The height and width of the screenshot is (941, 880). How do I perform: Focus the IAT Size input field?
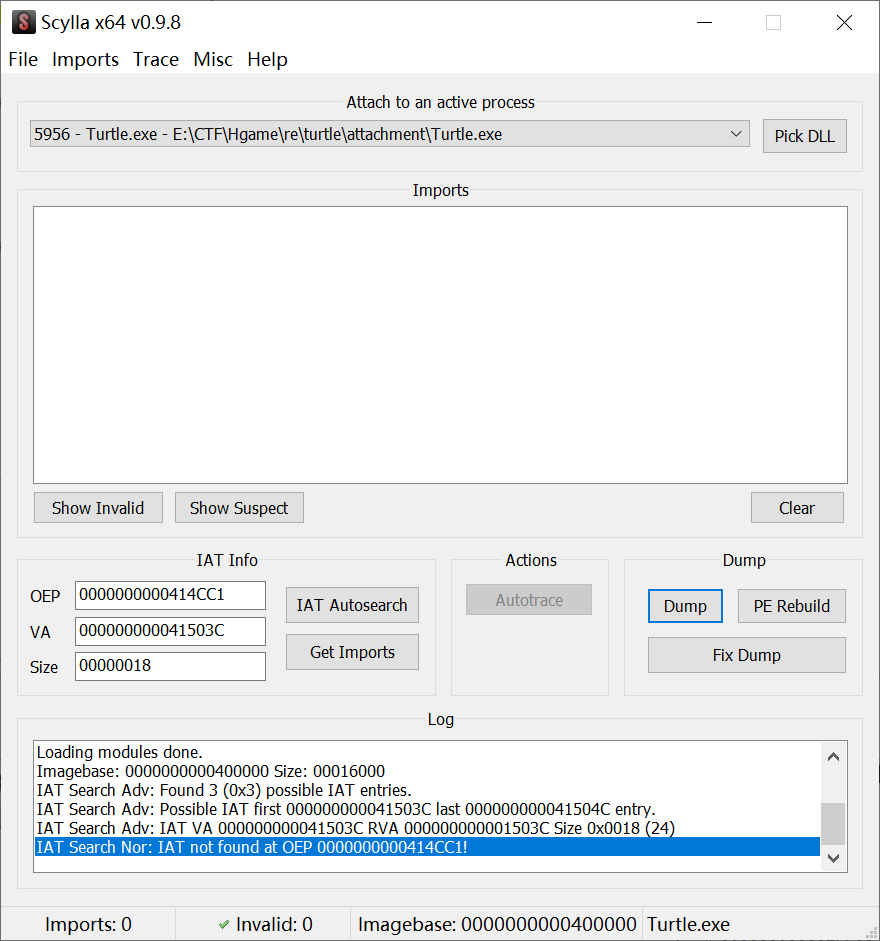click(x=170, y=666)
